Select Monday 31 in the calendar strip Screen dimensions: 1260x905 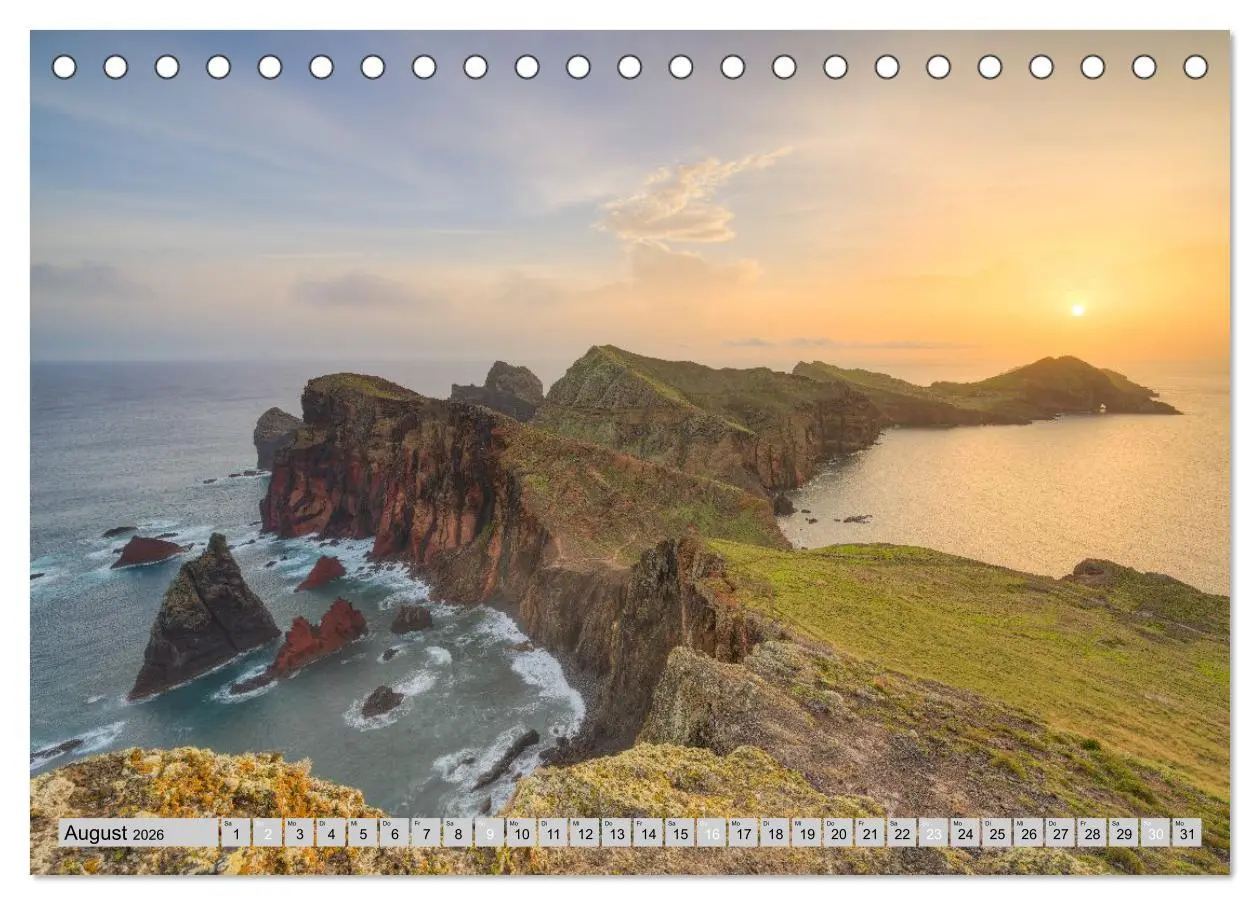click(1188, 833)
